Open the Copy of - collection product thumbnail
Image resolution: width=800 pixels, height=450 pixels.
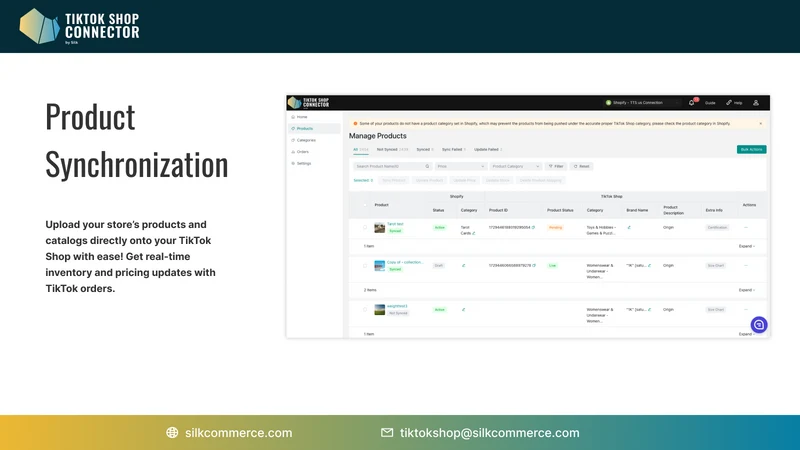click(x=380, y=266)
